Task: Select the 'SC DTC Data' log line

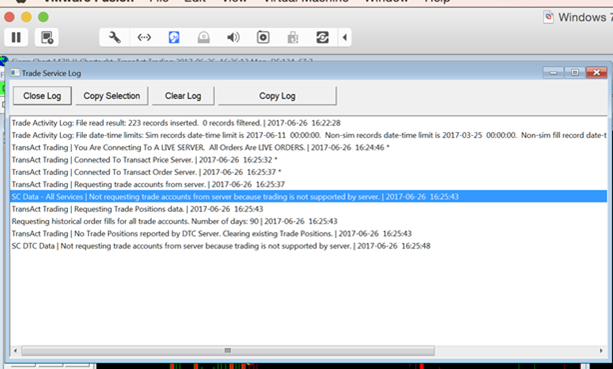Action: (308, 246)
